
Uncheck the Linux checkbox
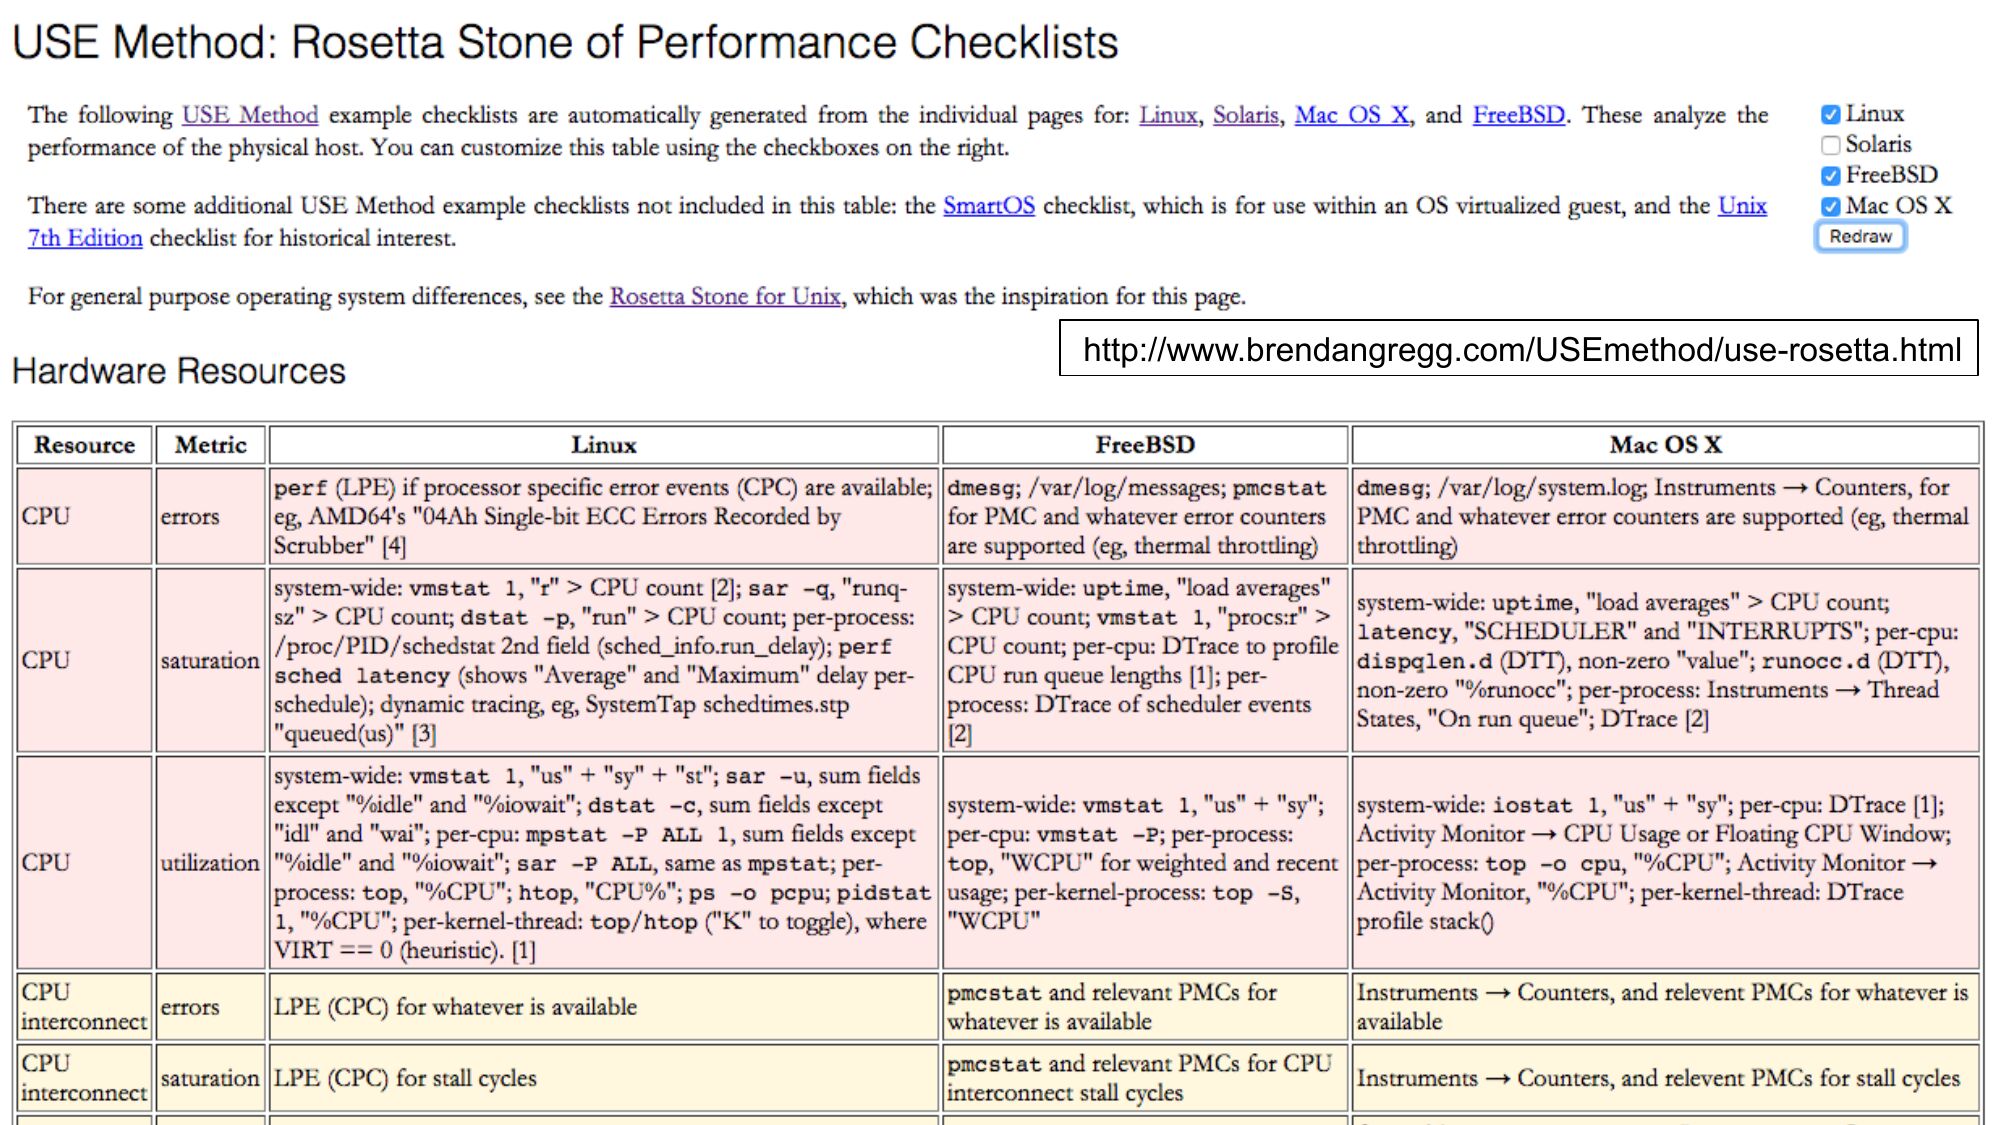click(x=1830, y=115)
